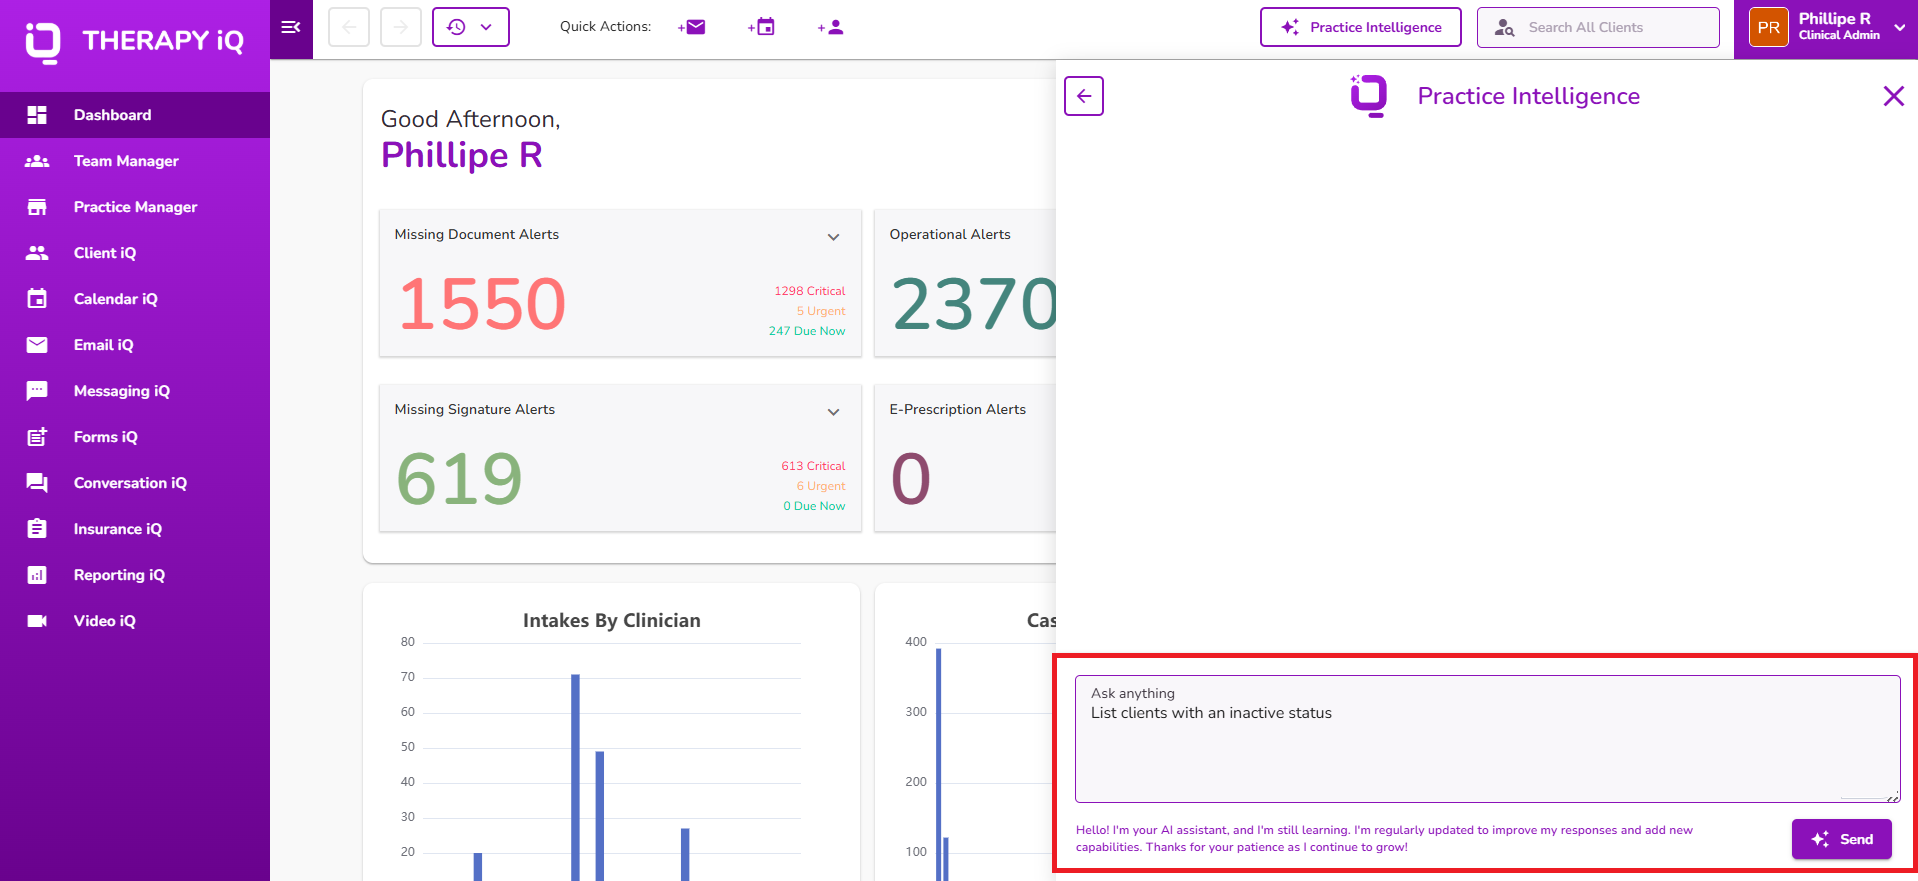Click the 613 Critical signature alerts

pos(813,466)
